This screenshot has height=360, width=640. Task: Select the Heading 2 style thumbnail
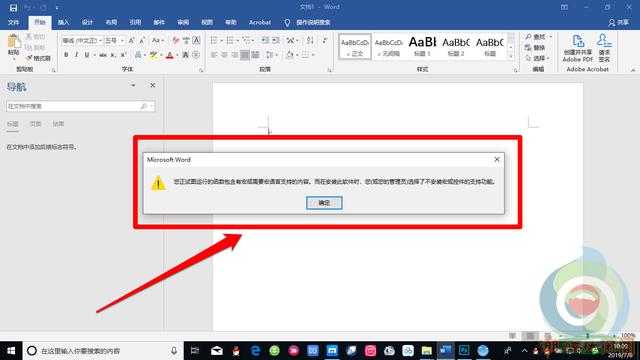pyautogui.click(x=456, y=47)
